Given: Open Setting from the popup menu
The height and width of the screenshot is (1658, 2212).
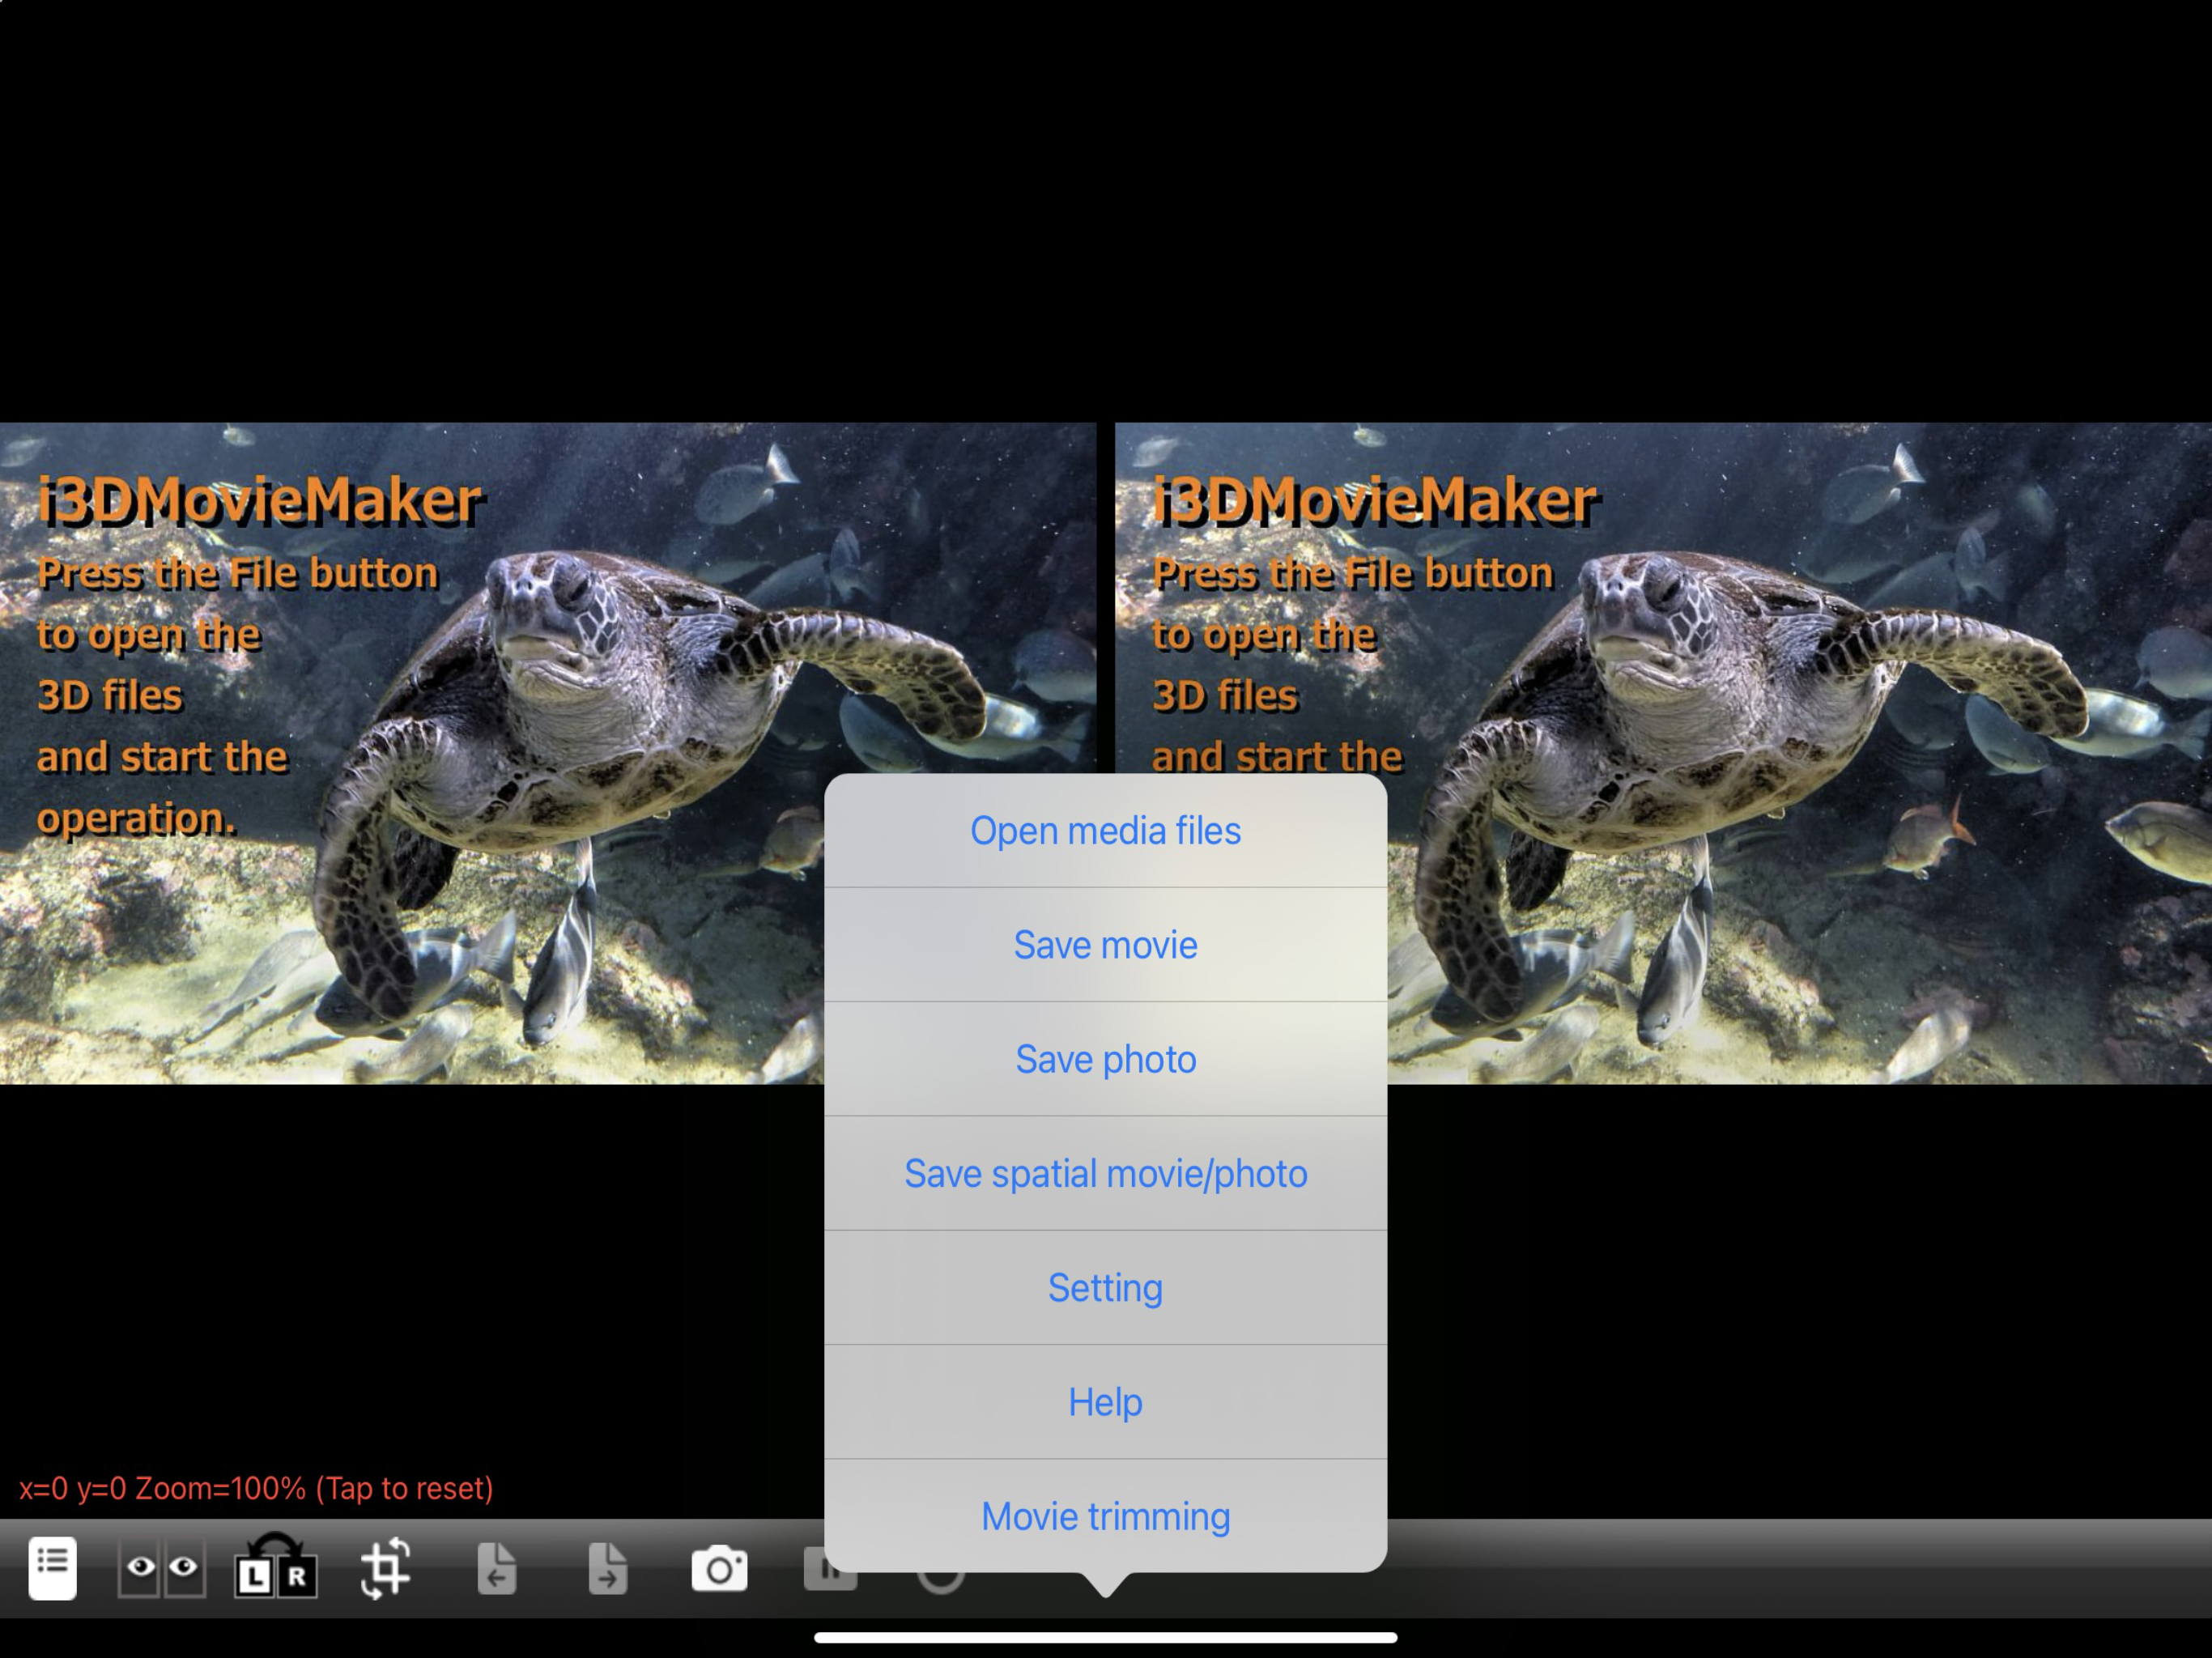Looking at the screenshot, I should pyautogui.click(x=1105, y=1288).
